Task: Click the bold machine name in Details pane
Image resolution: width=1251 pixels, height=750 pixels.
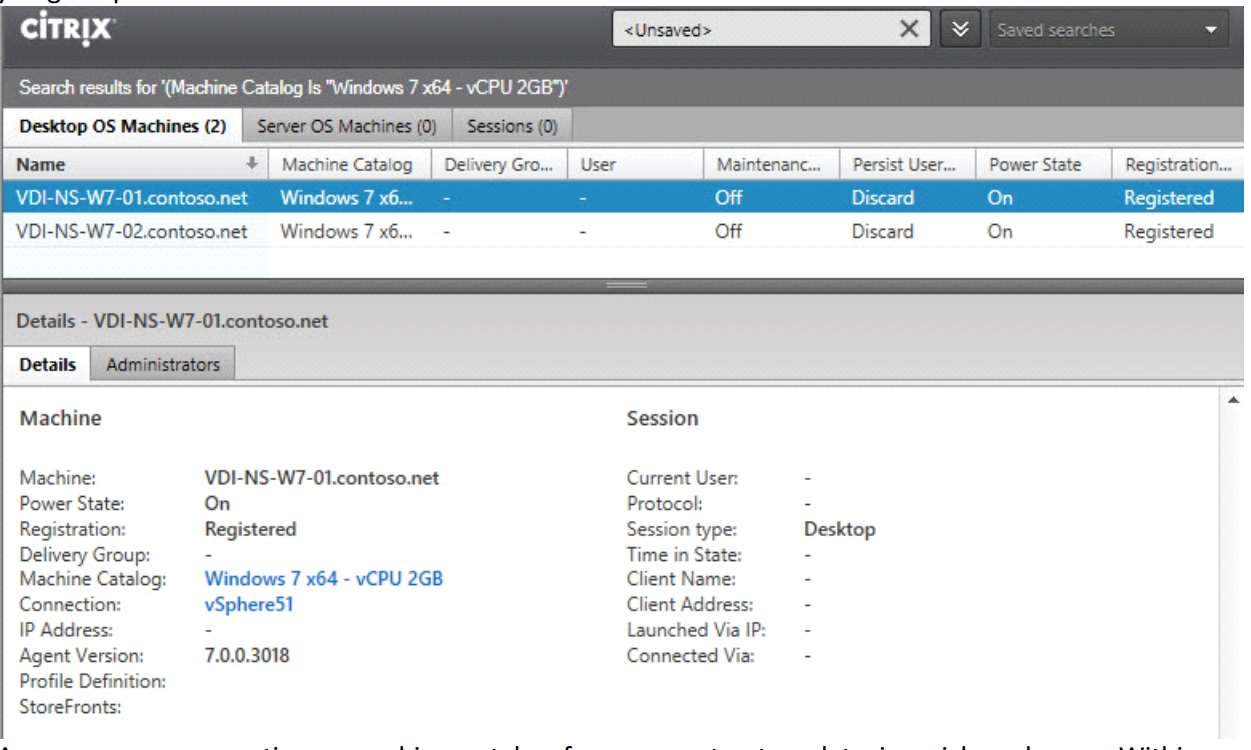Action: point(322,478)
